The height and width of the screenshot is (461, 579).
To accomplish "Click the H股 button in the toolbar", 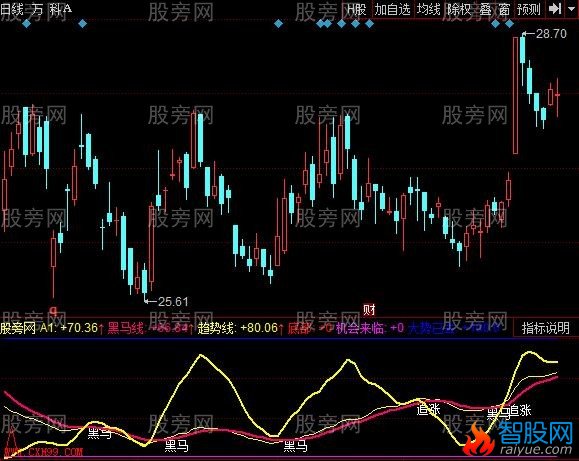I will pyautogui.click(x=357, y=9).
